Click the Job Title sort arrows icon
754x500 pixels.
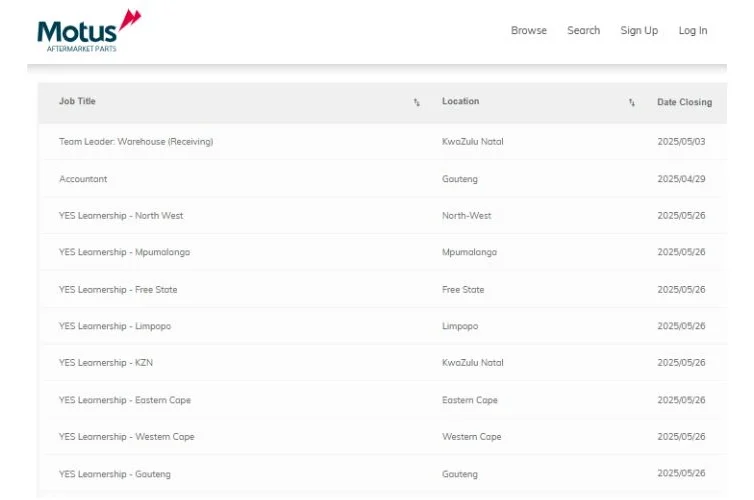[x=416, y=103]
